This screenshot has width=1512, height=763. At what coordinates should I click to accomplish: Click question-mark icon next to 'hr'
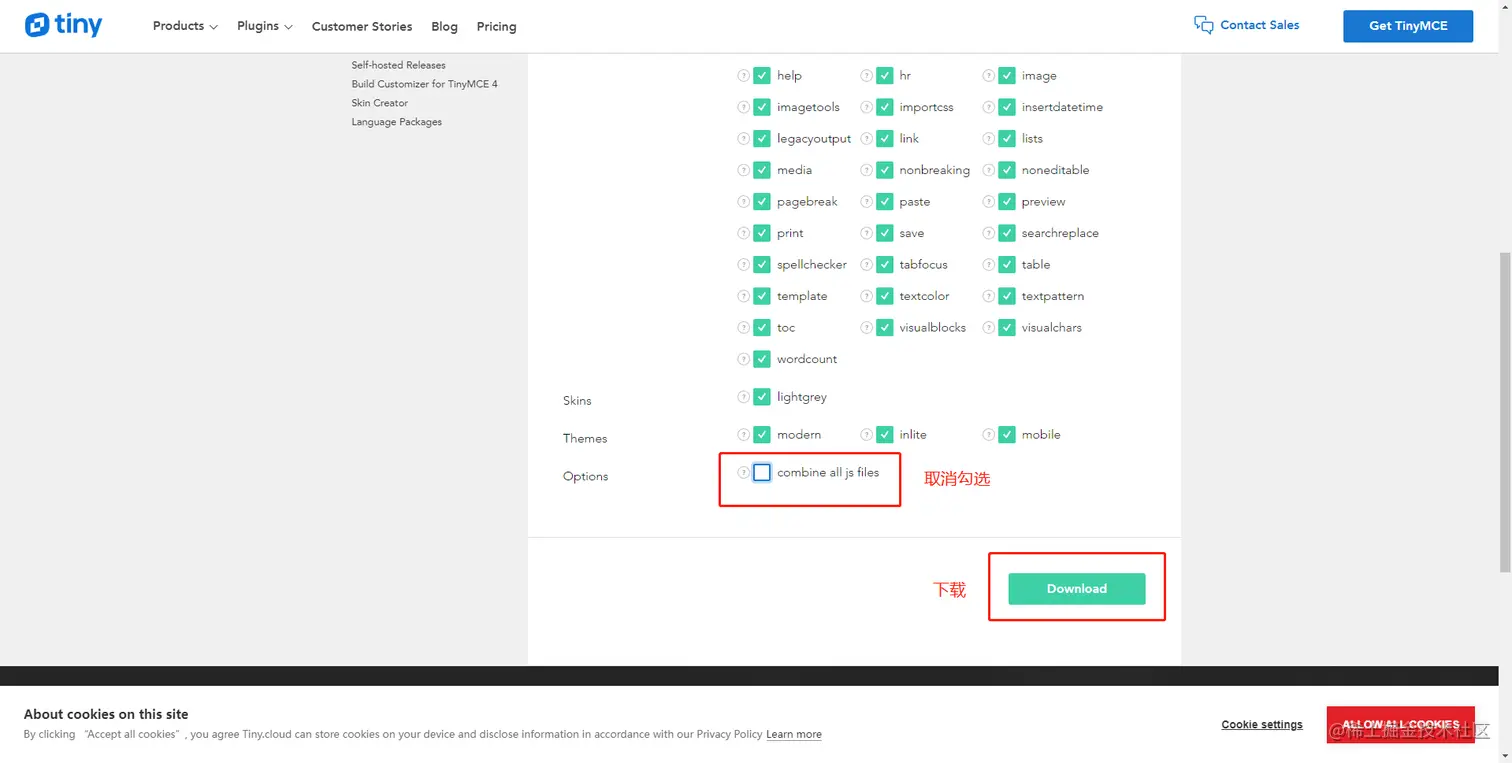[866, 75]
